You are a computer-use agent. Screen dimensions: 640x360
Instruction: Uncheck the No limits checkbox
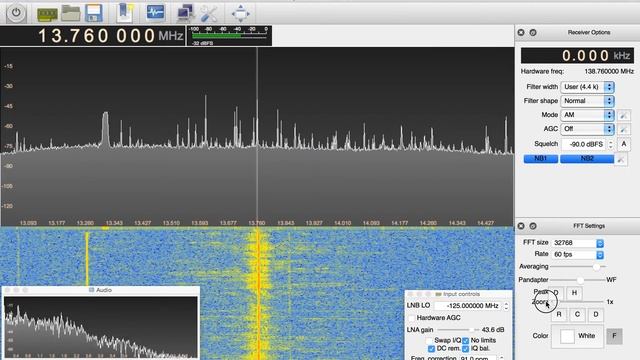click(465, 340)
